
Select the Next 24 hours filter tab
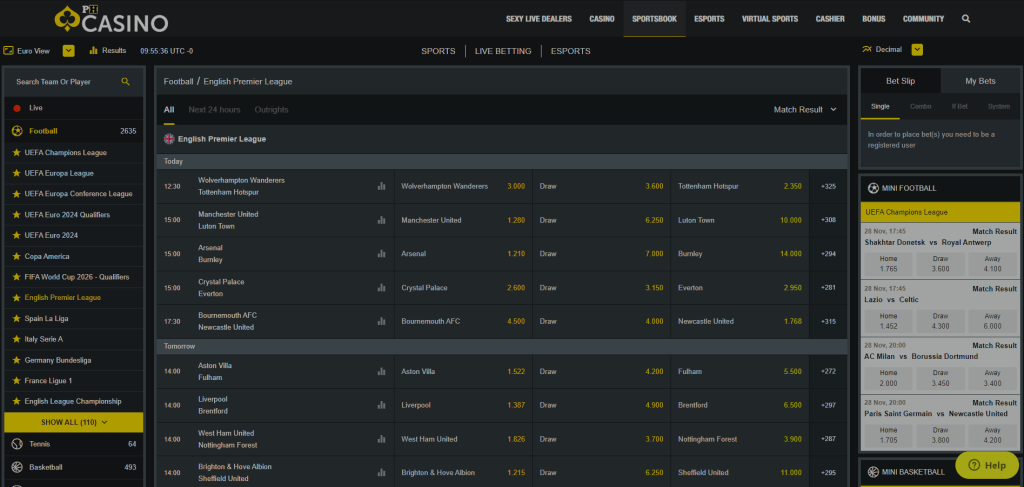tap(214, 110)
